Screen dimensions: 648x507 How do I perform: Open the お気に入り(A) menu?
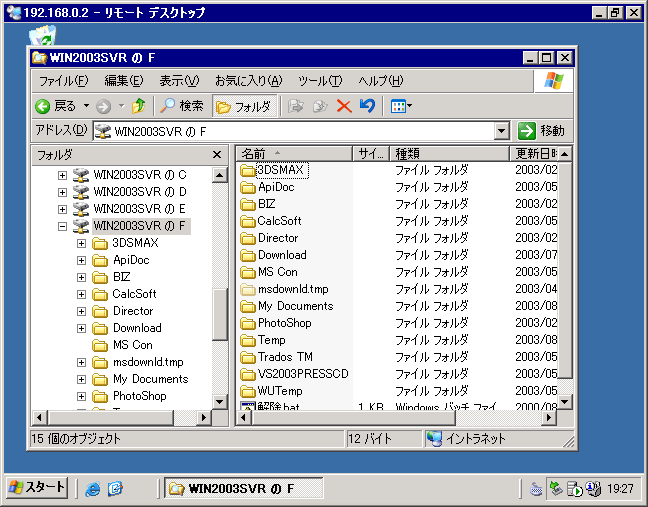click(x=248, y=81)
